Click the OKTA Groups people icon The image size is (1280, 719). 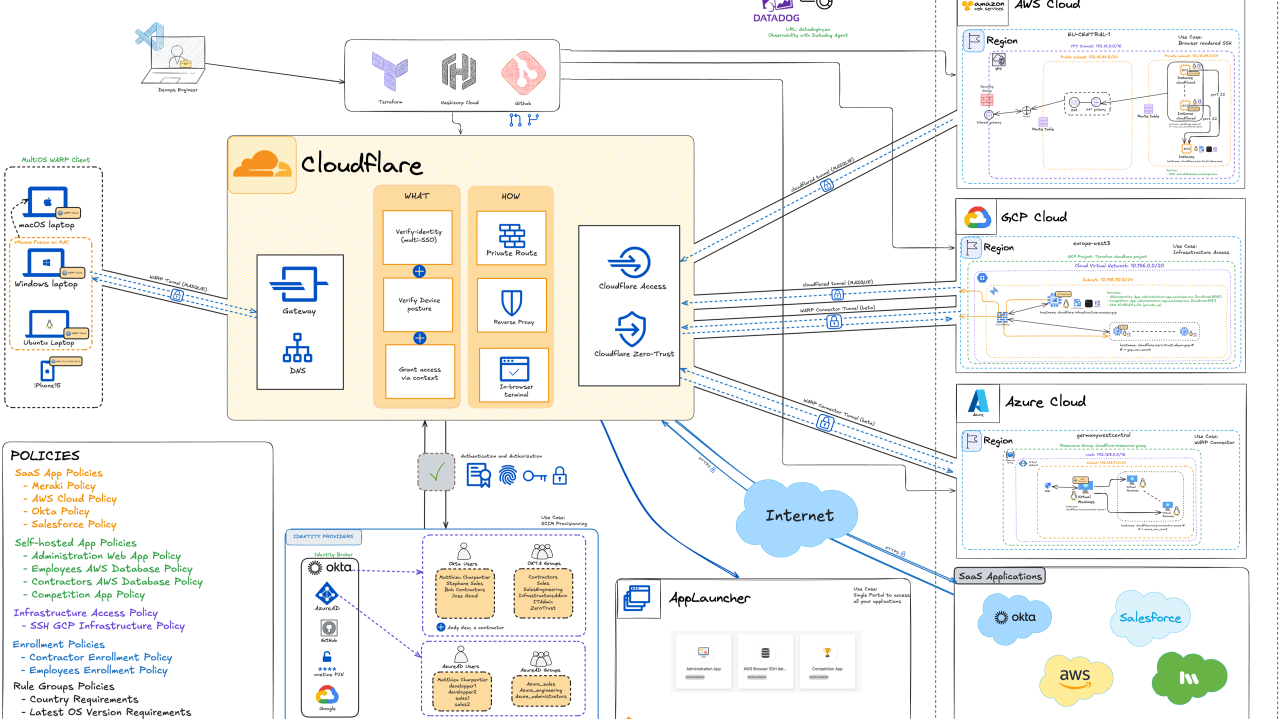[x=542, y=551]
